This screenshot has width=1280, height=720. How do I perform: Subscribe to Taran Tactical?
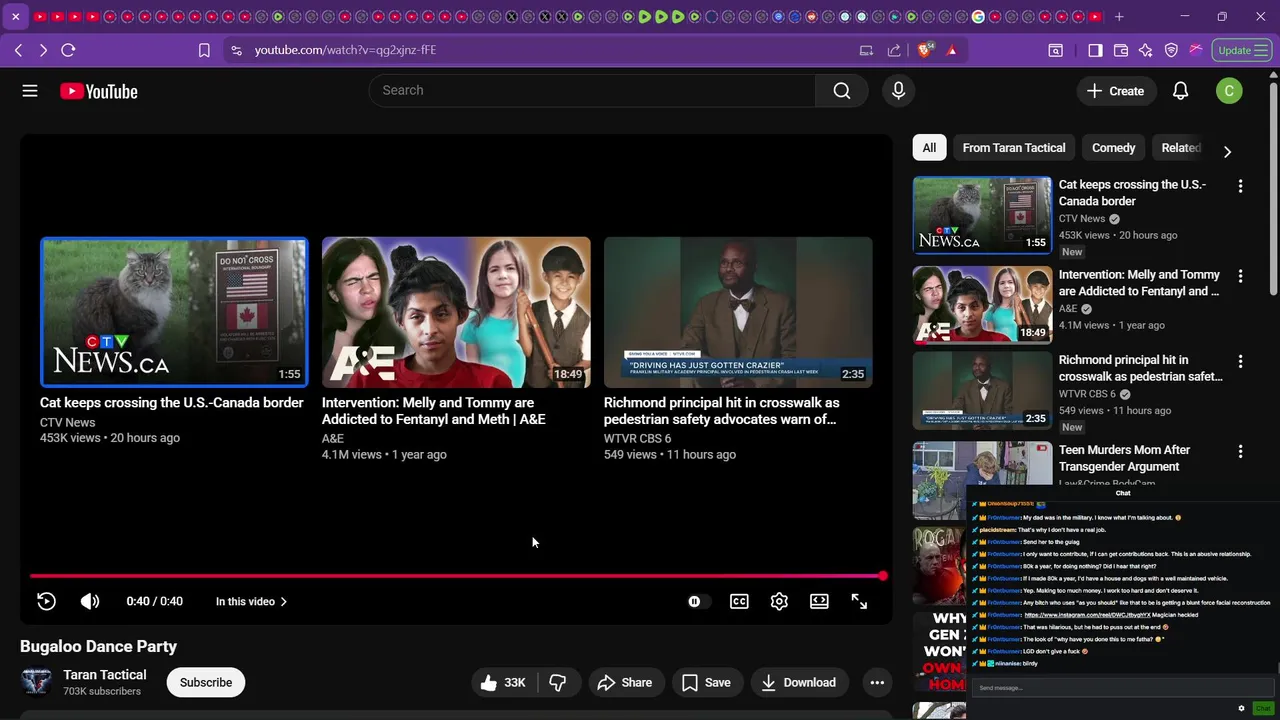point(206,683)
